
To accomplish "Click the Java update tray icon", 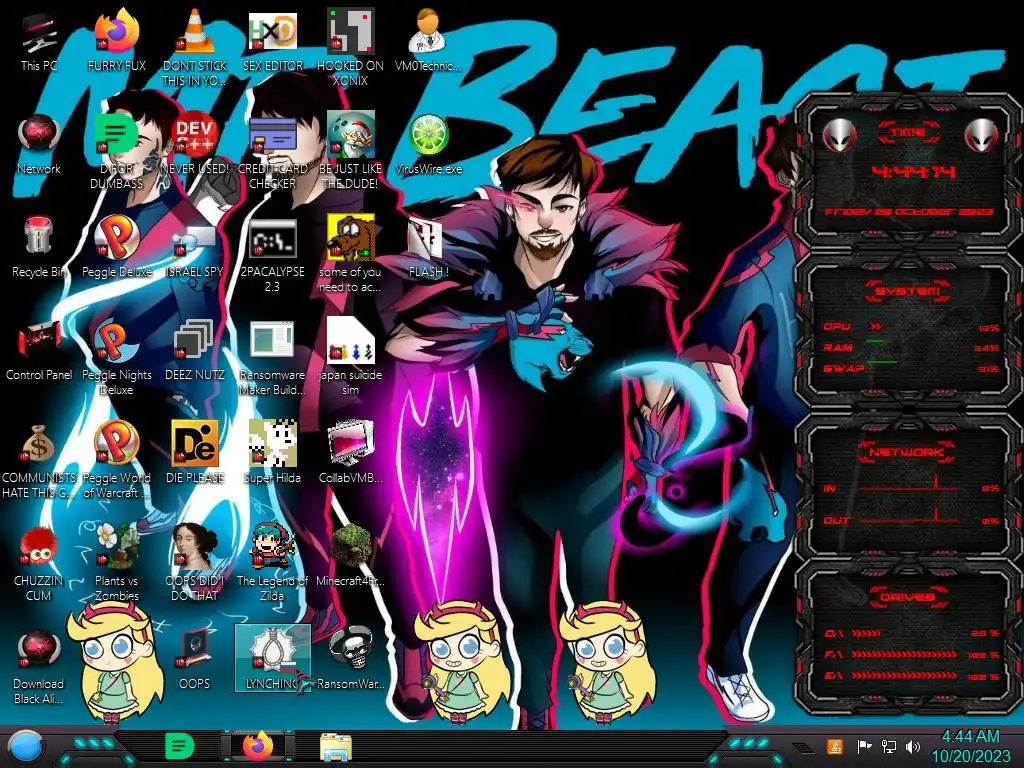I will pyautogui.click(x=835, y=746).
